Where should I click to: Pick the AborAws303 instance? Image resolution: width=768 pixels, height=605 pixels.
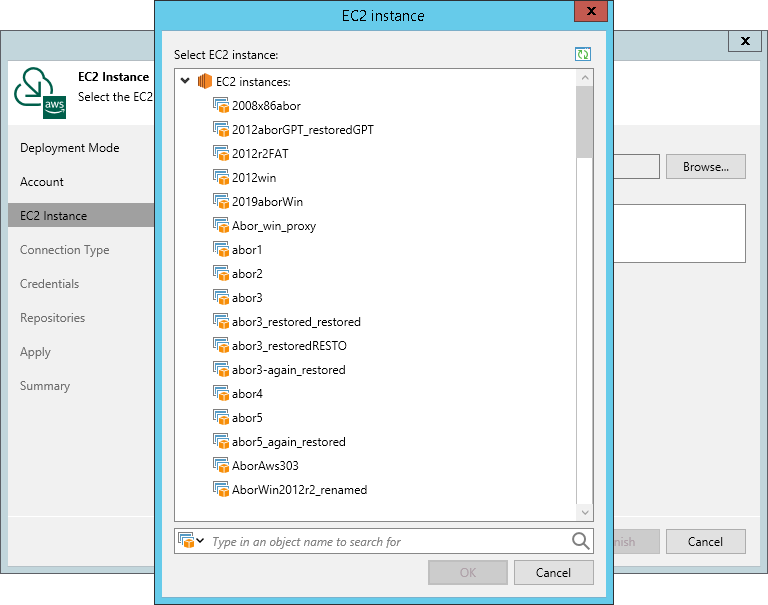[x=265, y=466]
